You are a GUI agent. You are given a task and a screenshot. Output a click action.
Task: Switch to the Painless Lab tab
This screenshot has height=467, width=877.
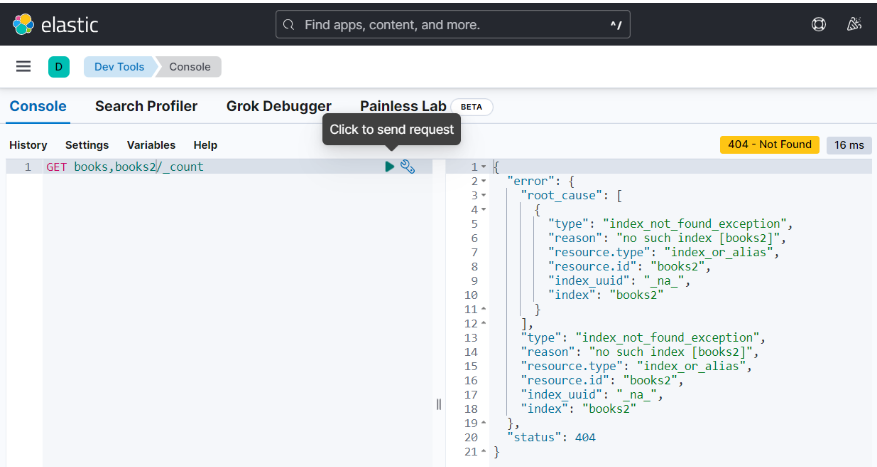click(403, 106)
